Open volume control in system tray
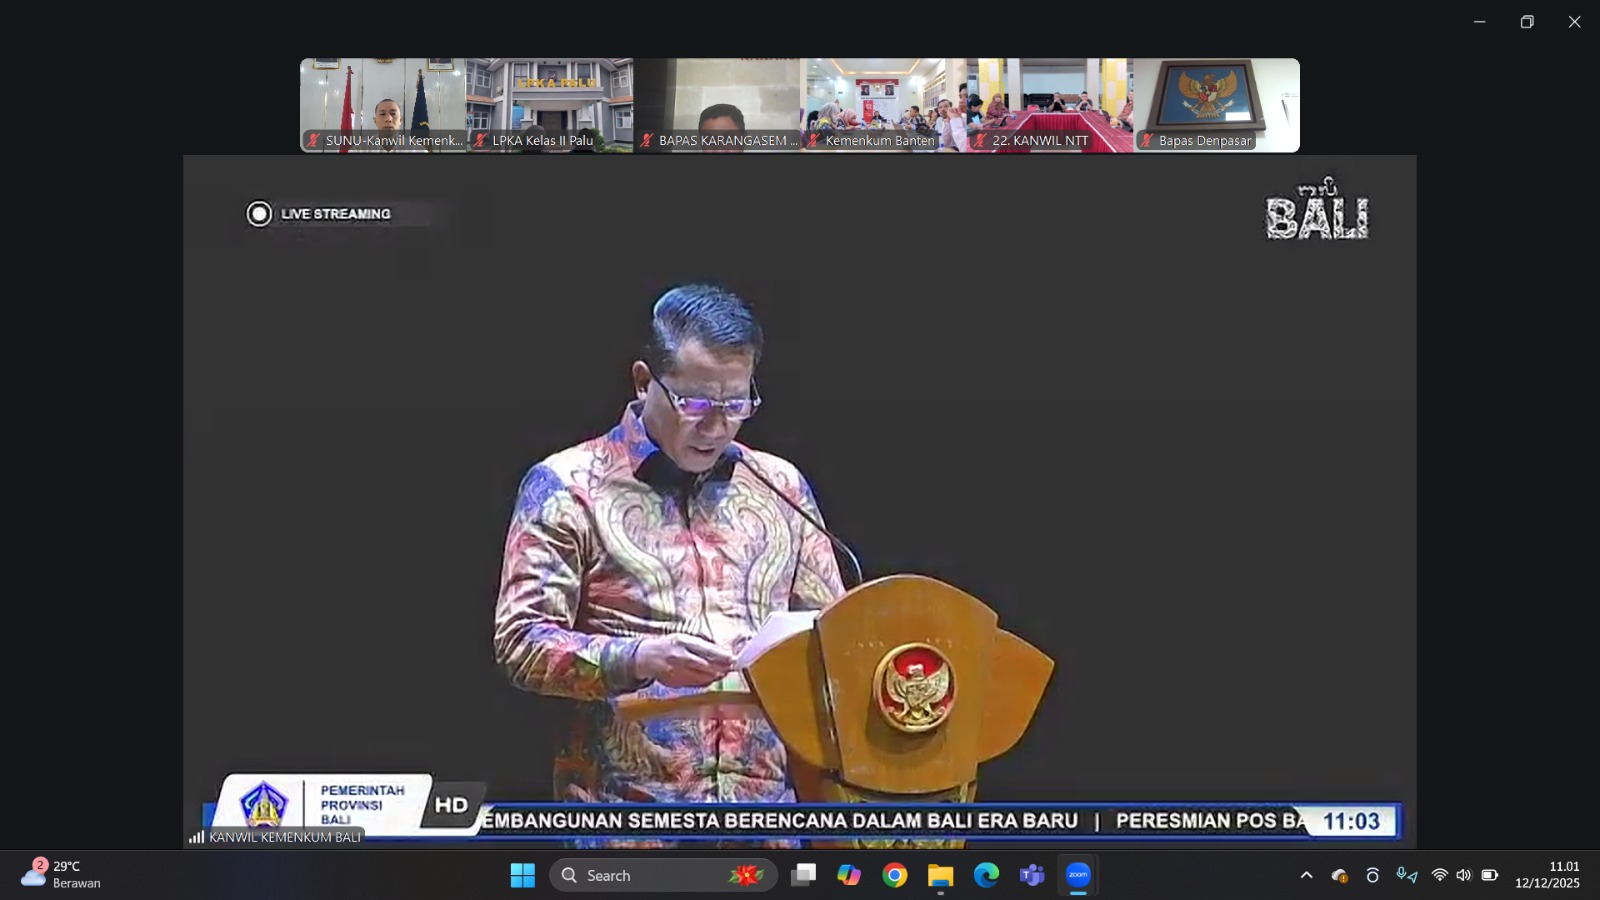 (x=1464, y=875)
